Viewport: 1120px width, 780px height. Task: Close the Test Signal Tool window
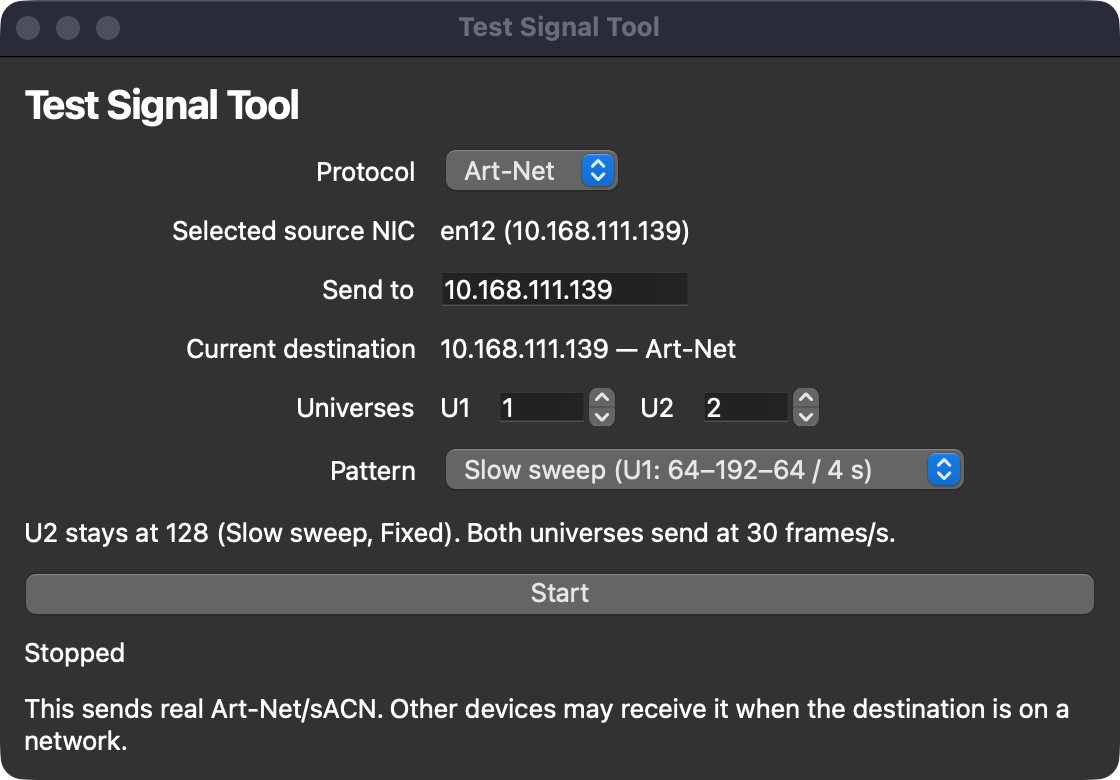[x=28, y=28]
